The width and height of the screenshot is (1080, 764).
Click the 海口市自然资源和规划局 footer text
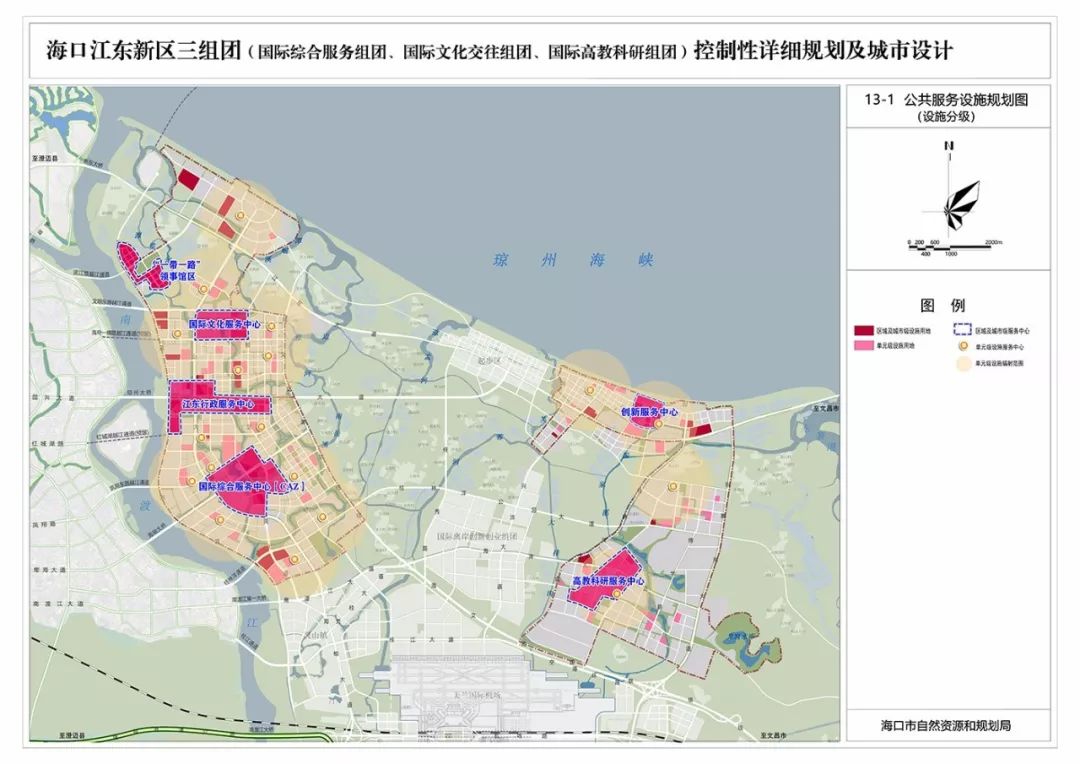coord(946,725)
